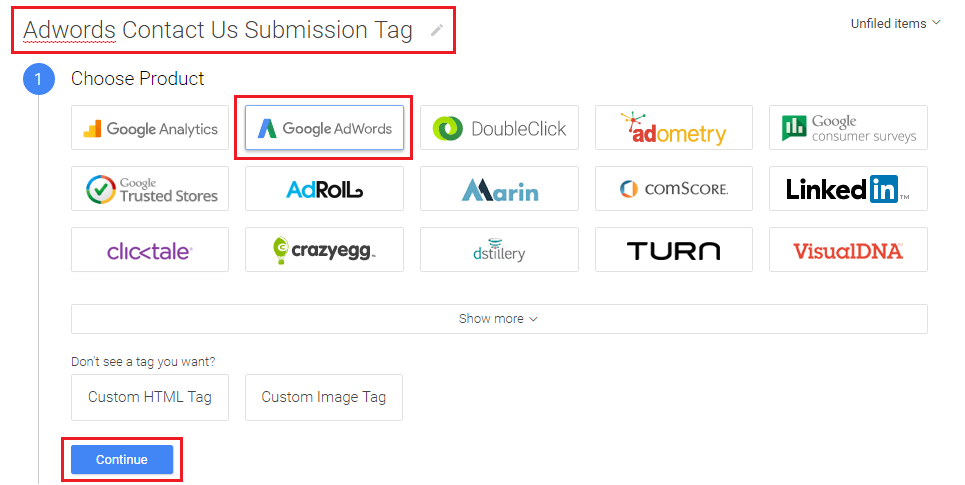Open the Unfiled items dropdown
Screen dimensions: 965x485
(x=895, y=23)
